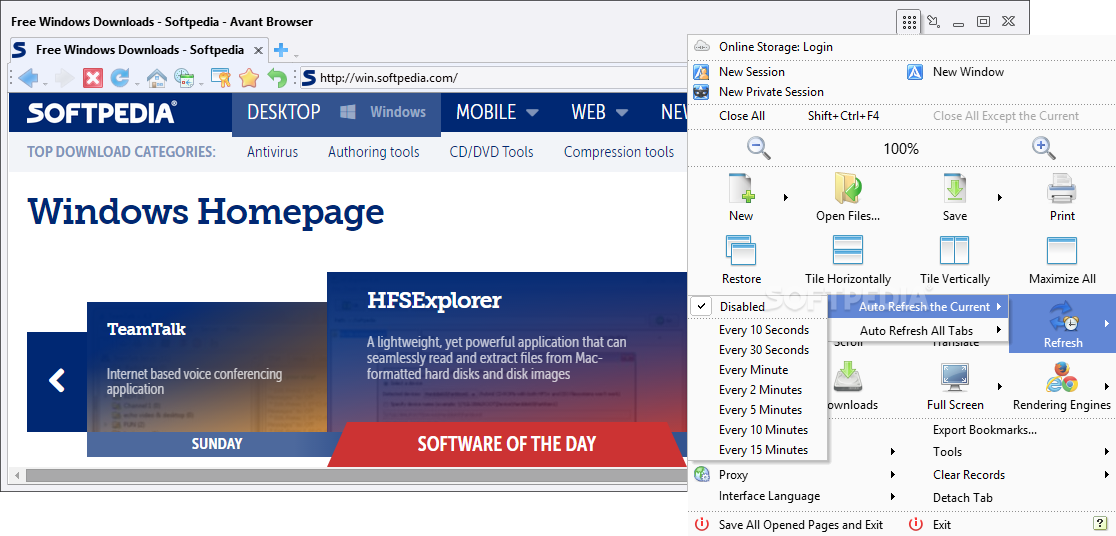1116x536 pixels.
Task: Click the Save icon with green arrow
Action: tap(954, 189)
